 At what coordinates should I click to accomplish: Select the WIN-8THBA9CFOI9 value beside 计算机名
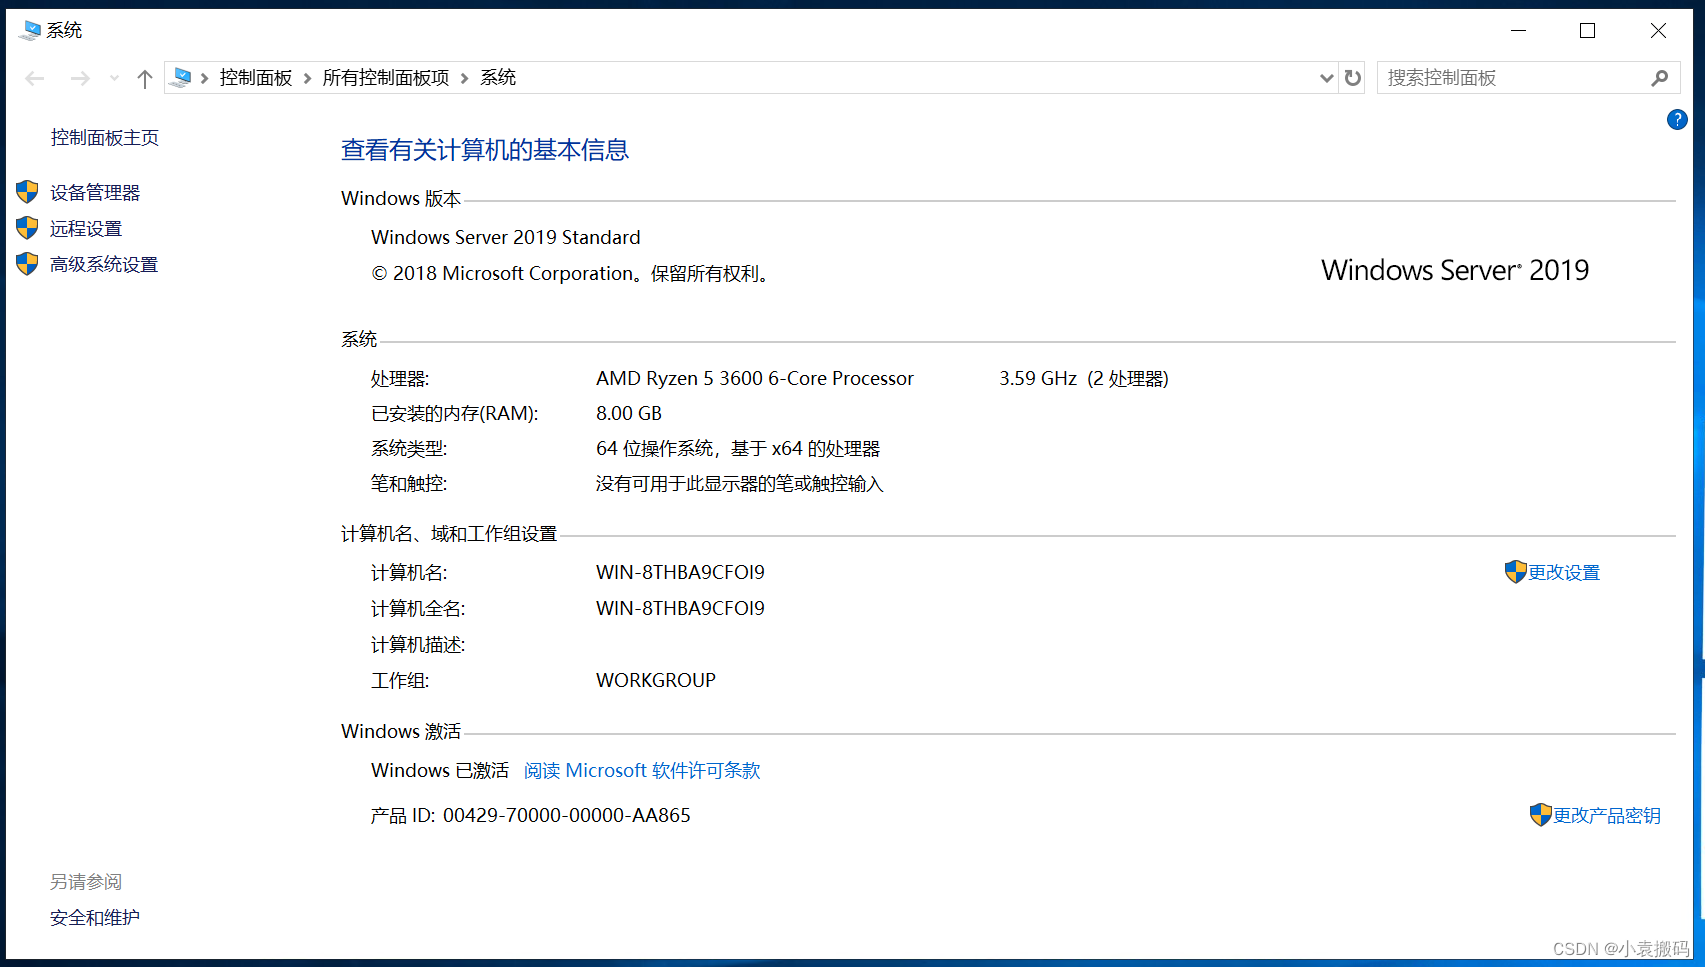pos(680,573)
